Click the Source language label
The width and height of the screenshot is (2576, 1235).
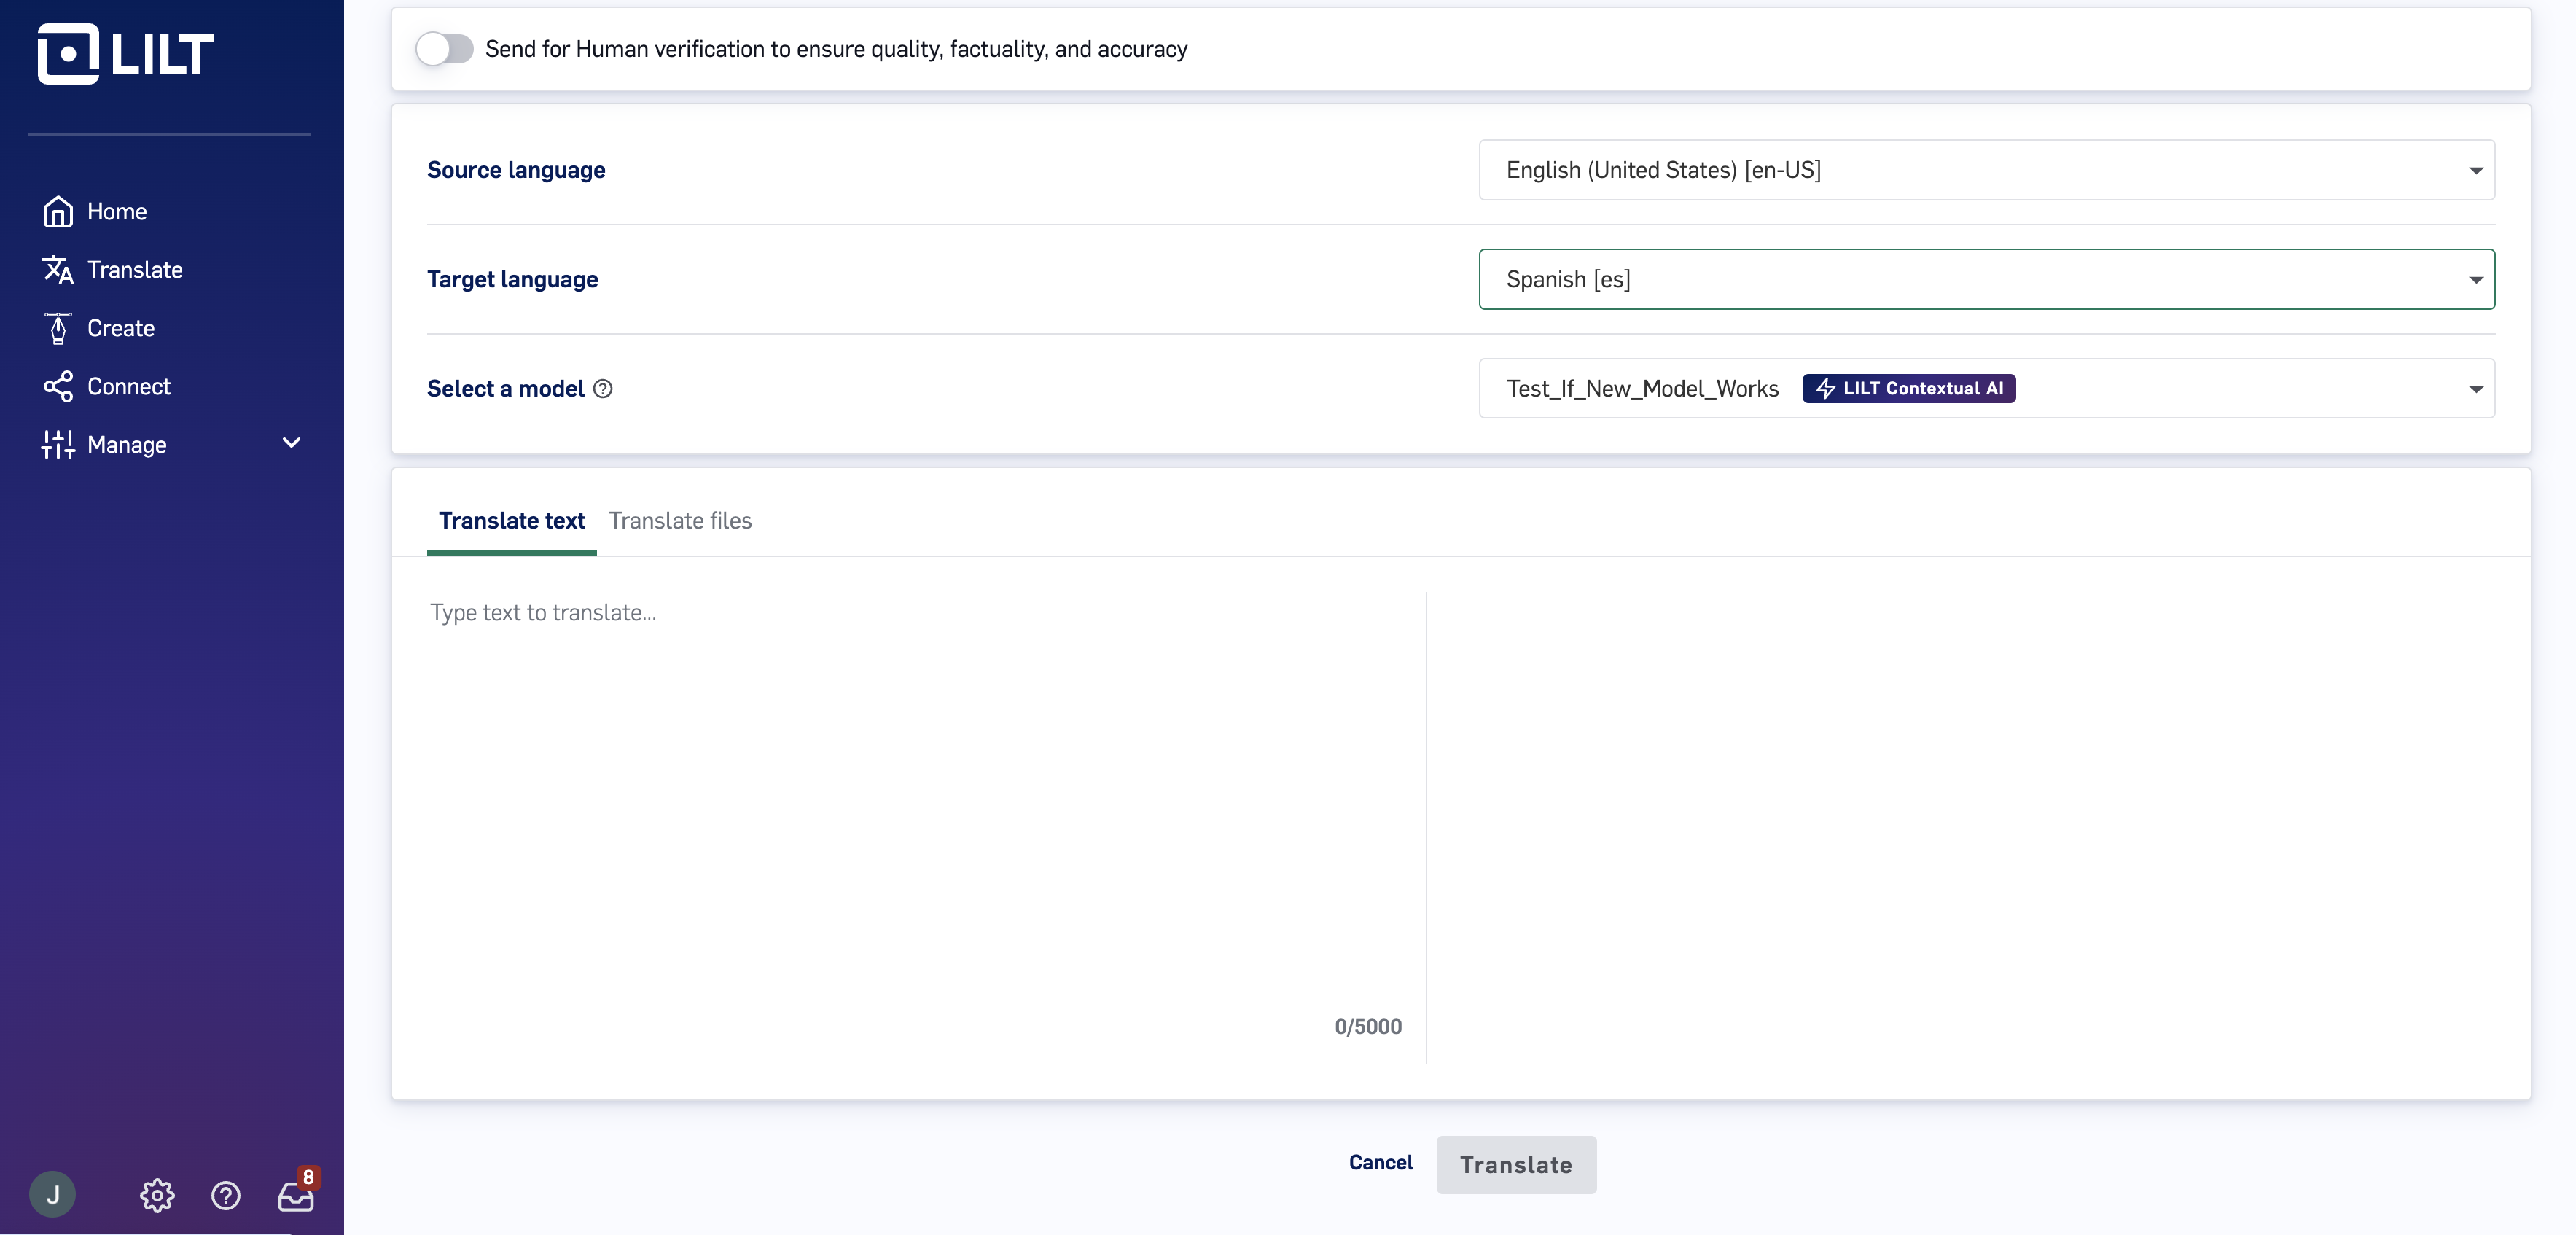(516, 170)
